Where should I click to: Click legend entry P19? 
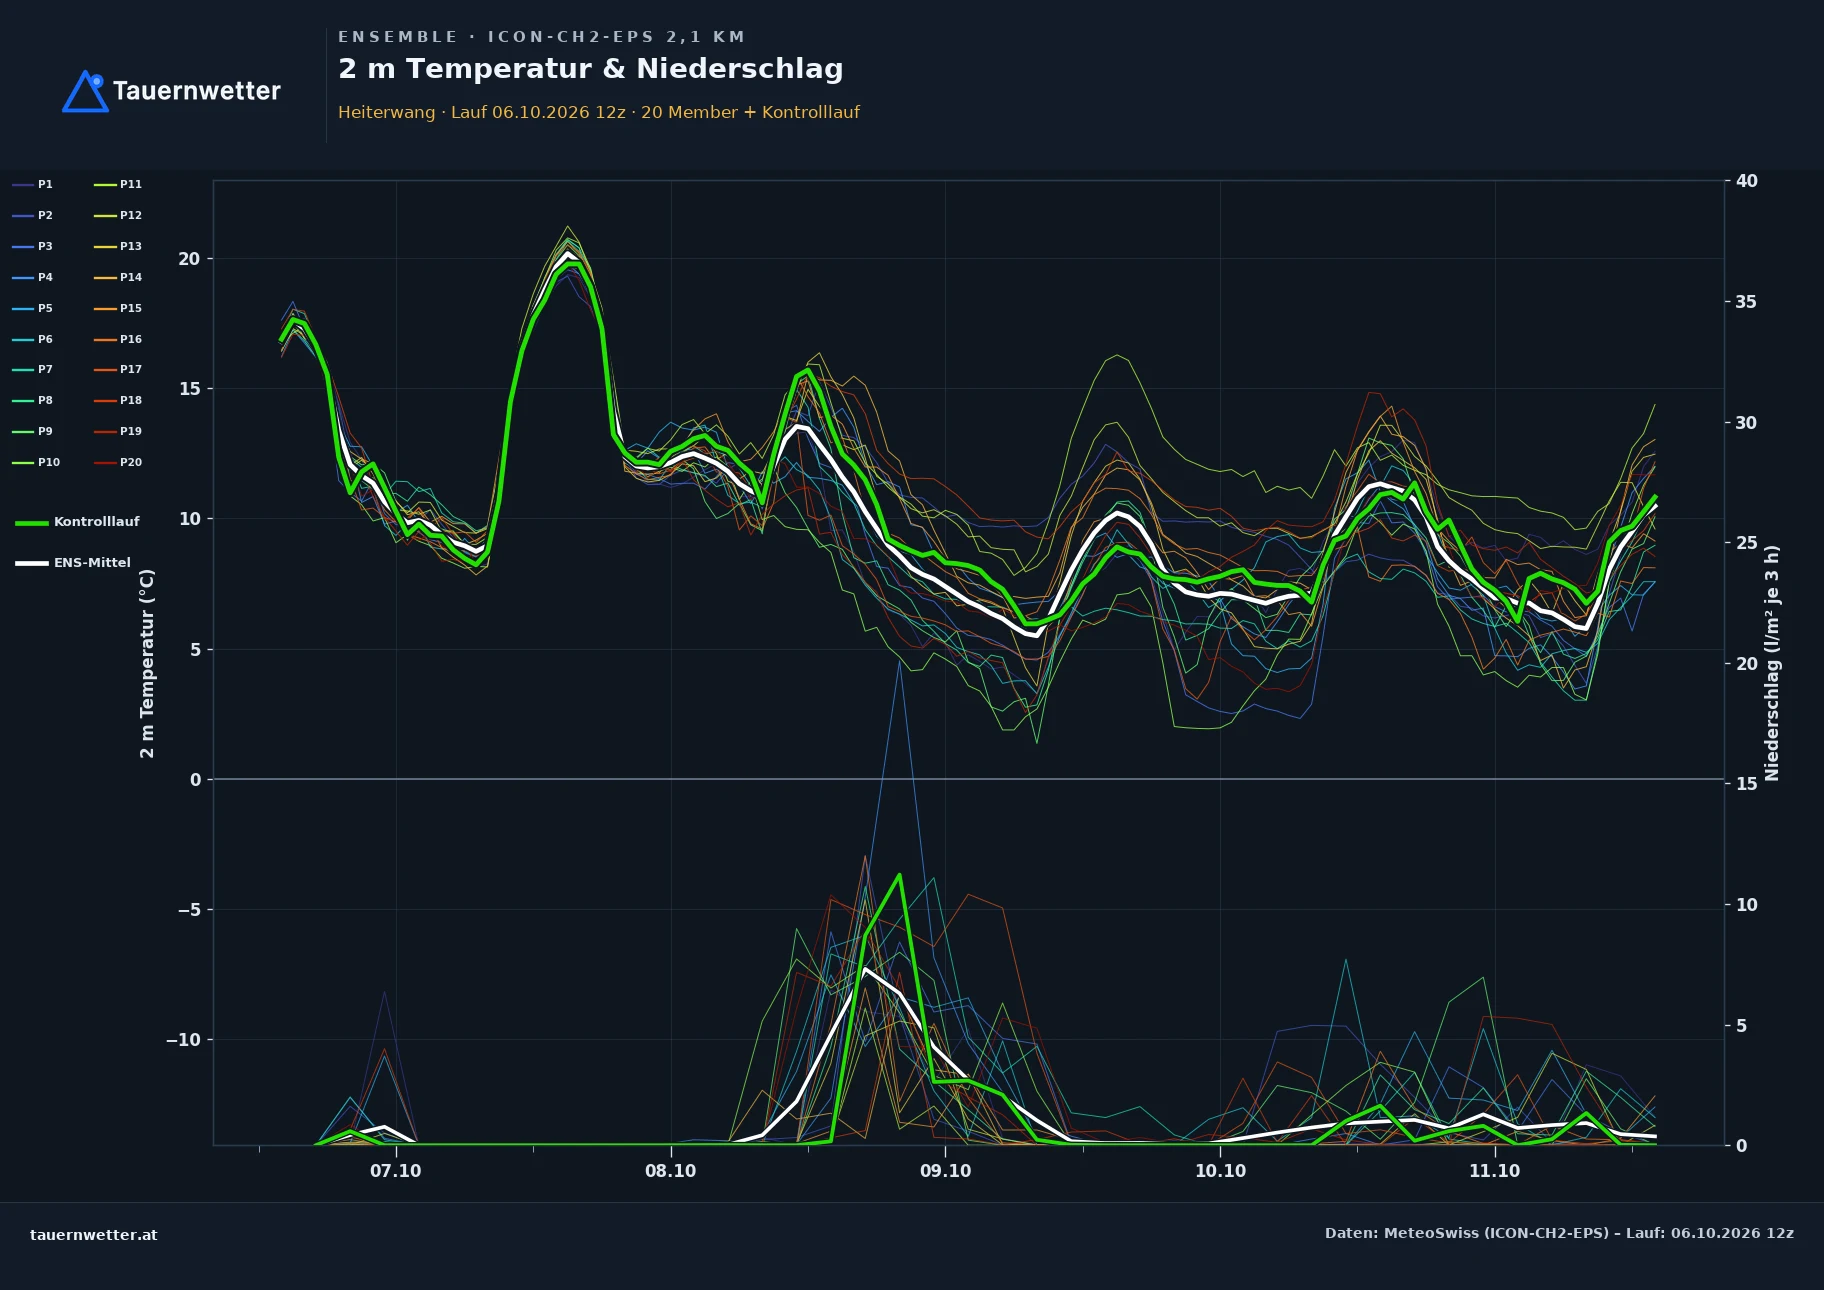118,431
